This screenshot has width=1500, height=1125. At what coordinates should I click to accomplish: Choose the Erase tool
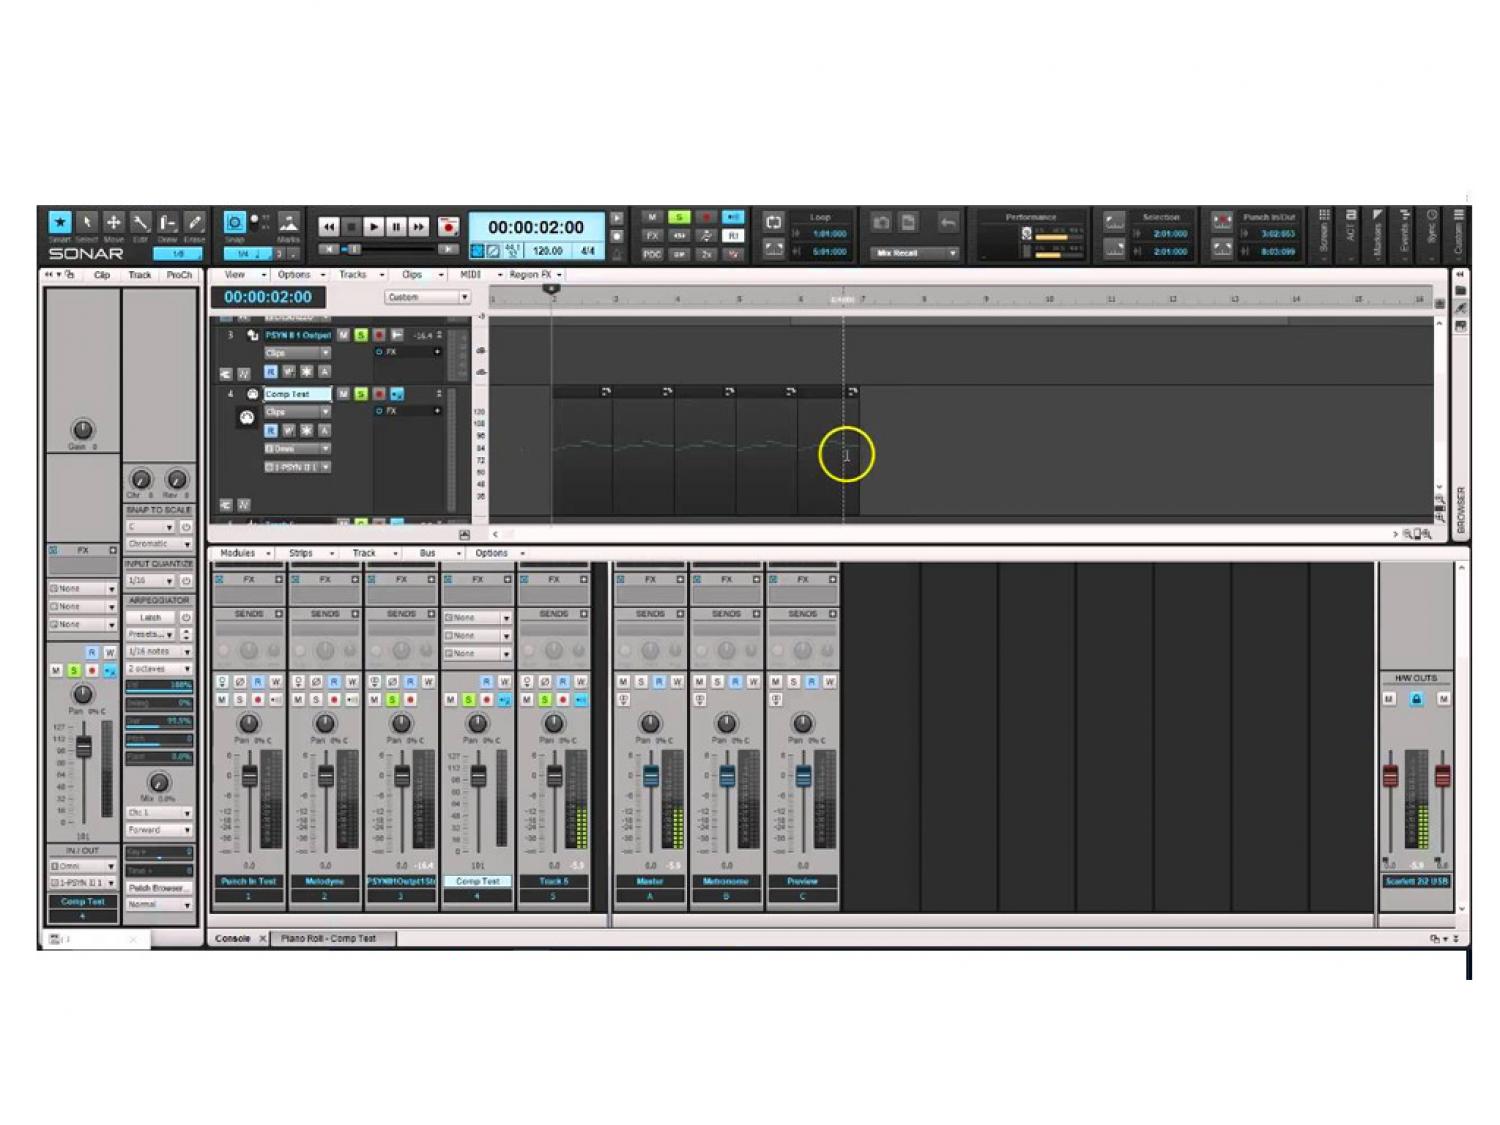(194, 223)
